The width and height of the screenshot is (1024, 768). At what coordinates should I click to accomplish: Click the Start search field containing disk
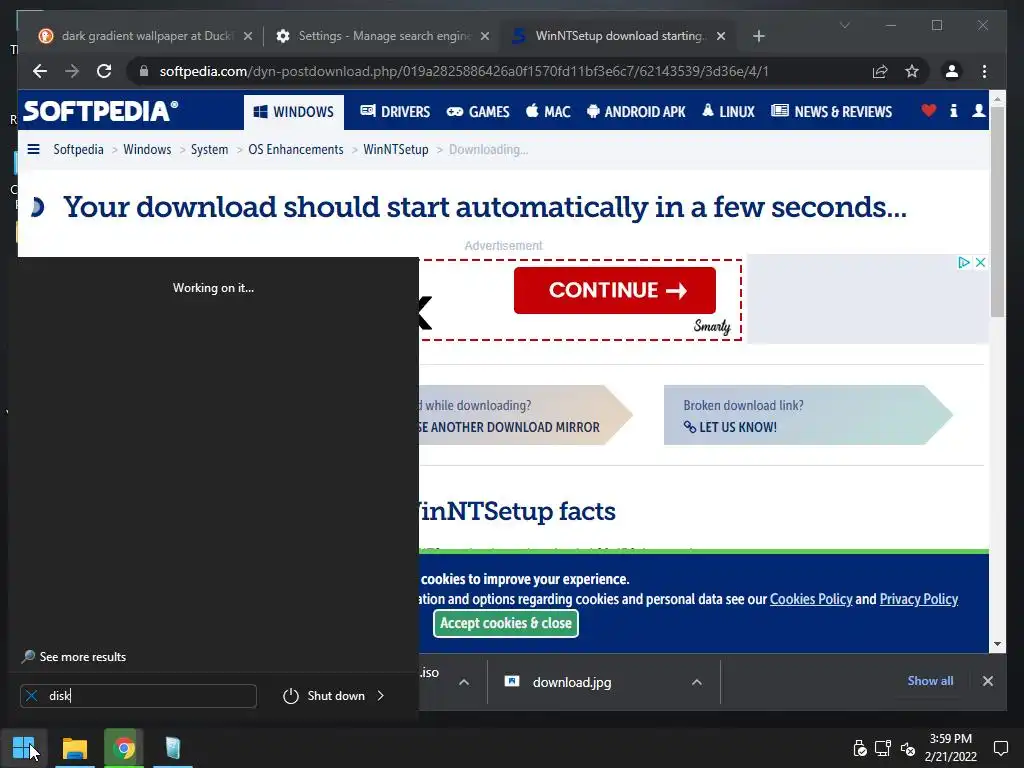click(138, 696)
